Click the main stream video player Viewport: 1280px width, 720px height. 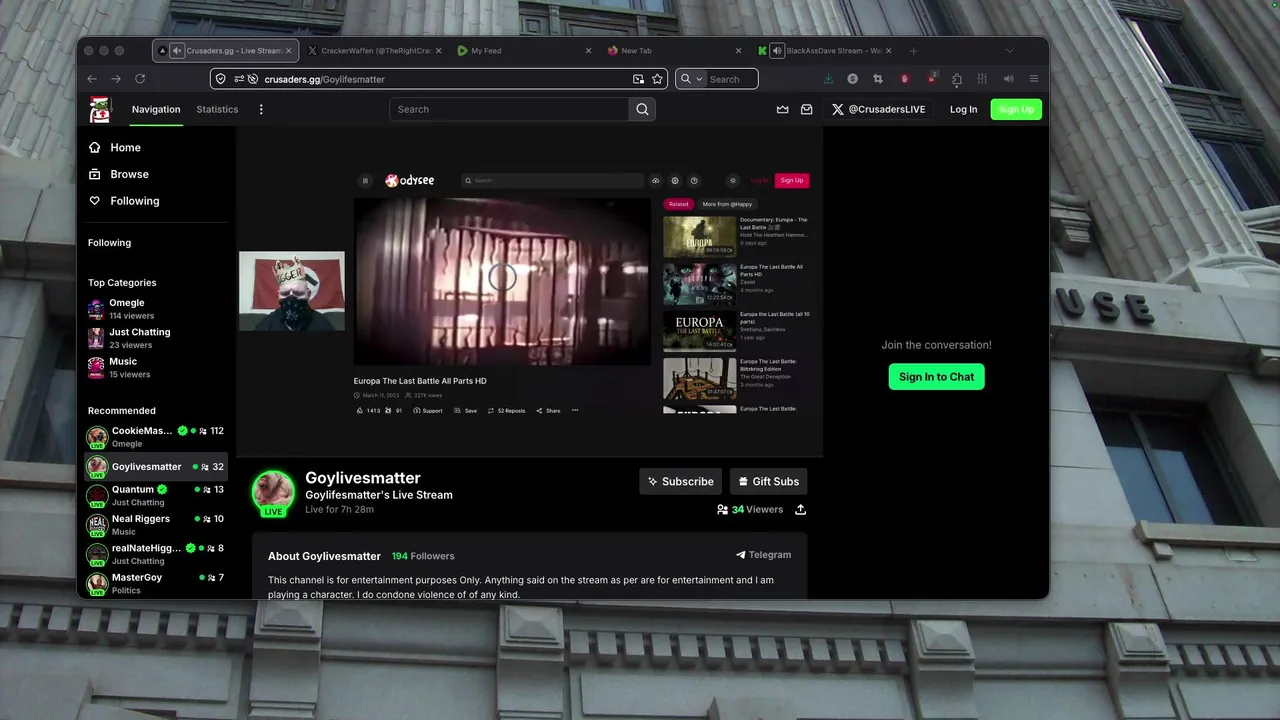[x=529, y=292]
